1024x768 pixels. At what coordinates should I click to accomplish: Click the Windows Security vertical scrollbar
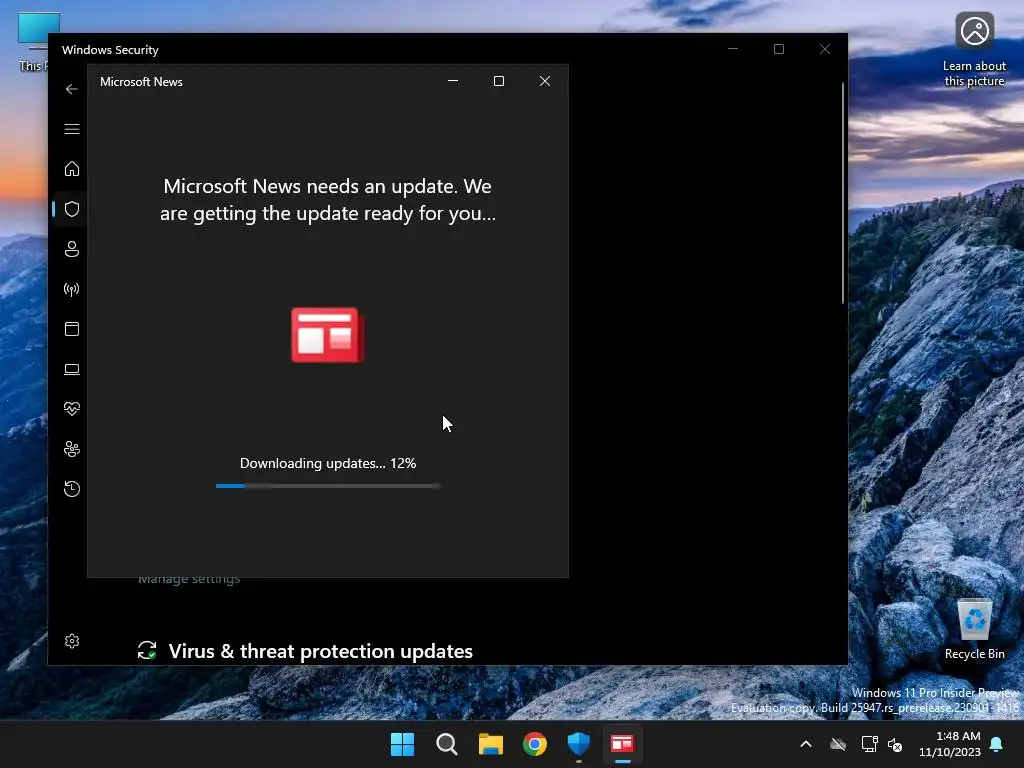(x=843, y=193)
